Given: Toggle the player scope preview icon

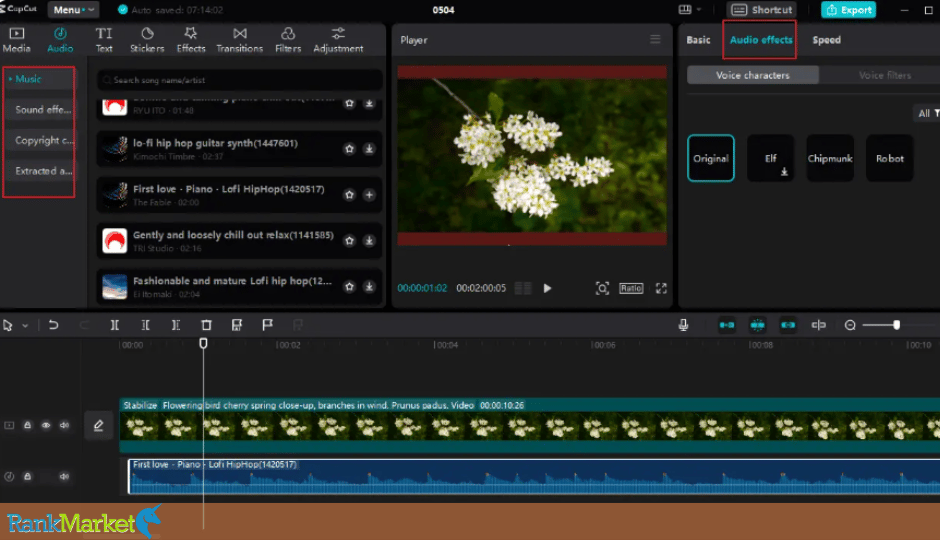Looking at the screenshot, I should click(x=602, y=288).
